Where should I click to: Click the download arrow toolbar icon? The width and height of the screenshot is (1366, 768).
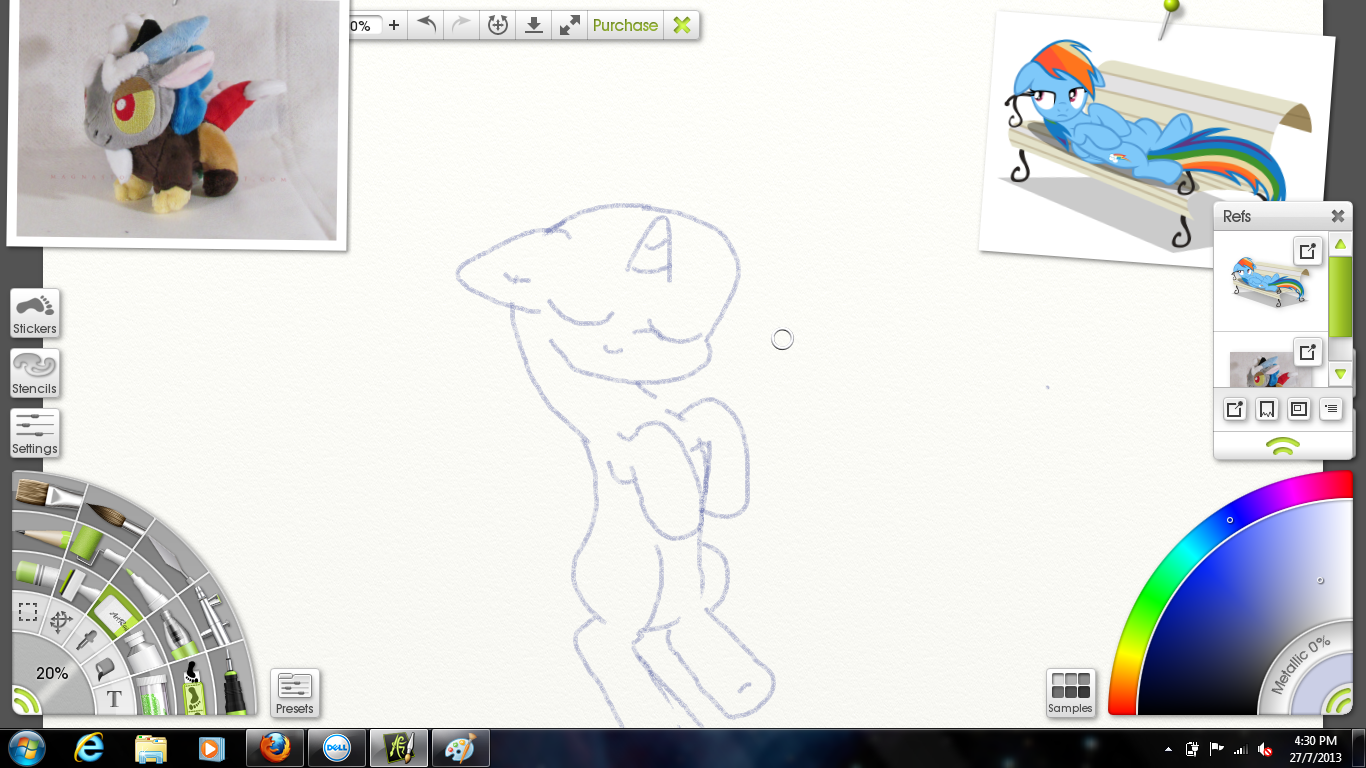[534, 25]
